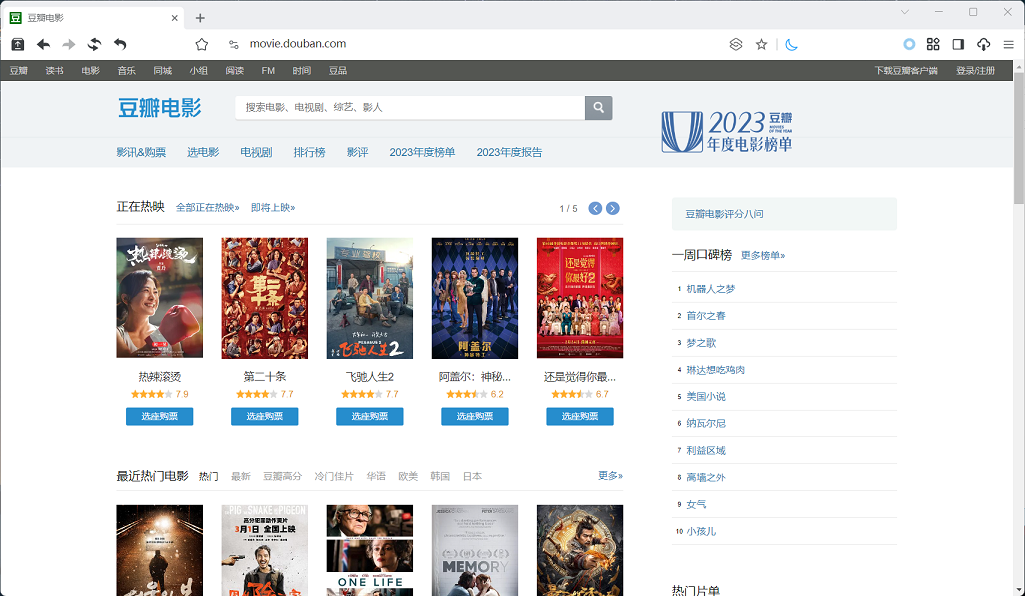
Task: Open the MEMORY movie poster
Action: pos(475,550)
